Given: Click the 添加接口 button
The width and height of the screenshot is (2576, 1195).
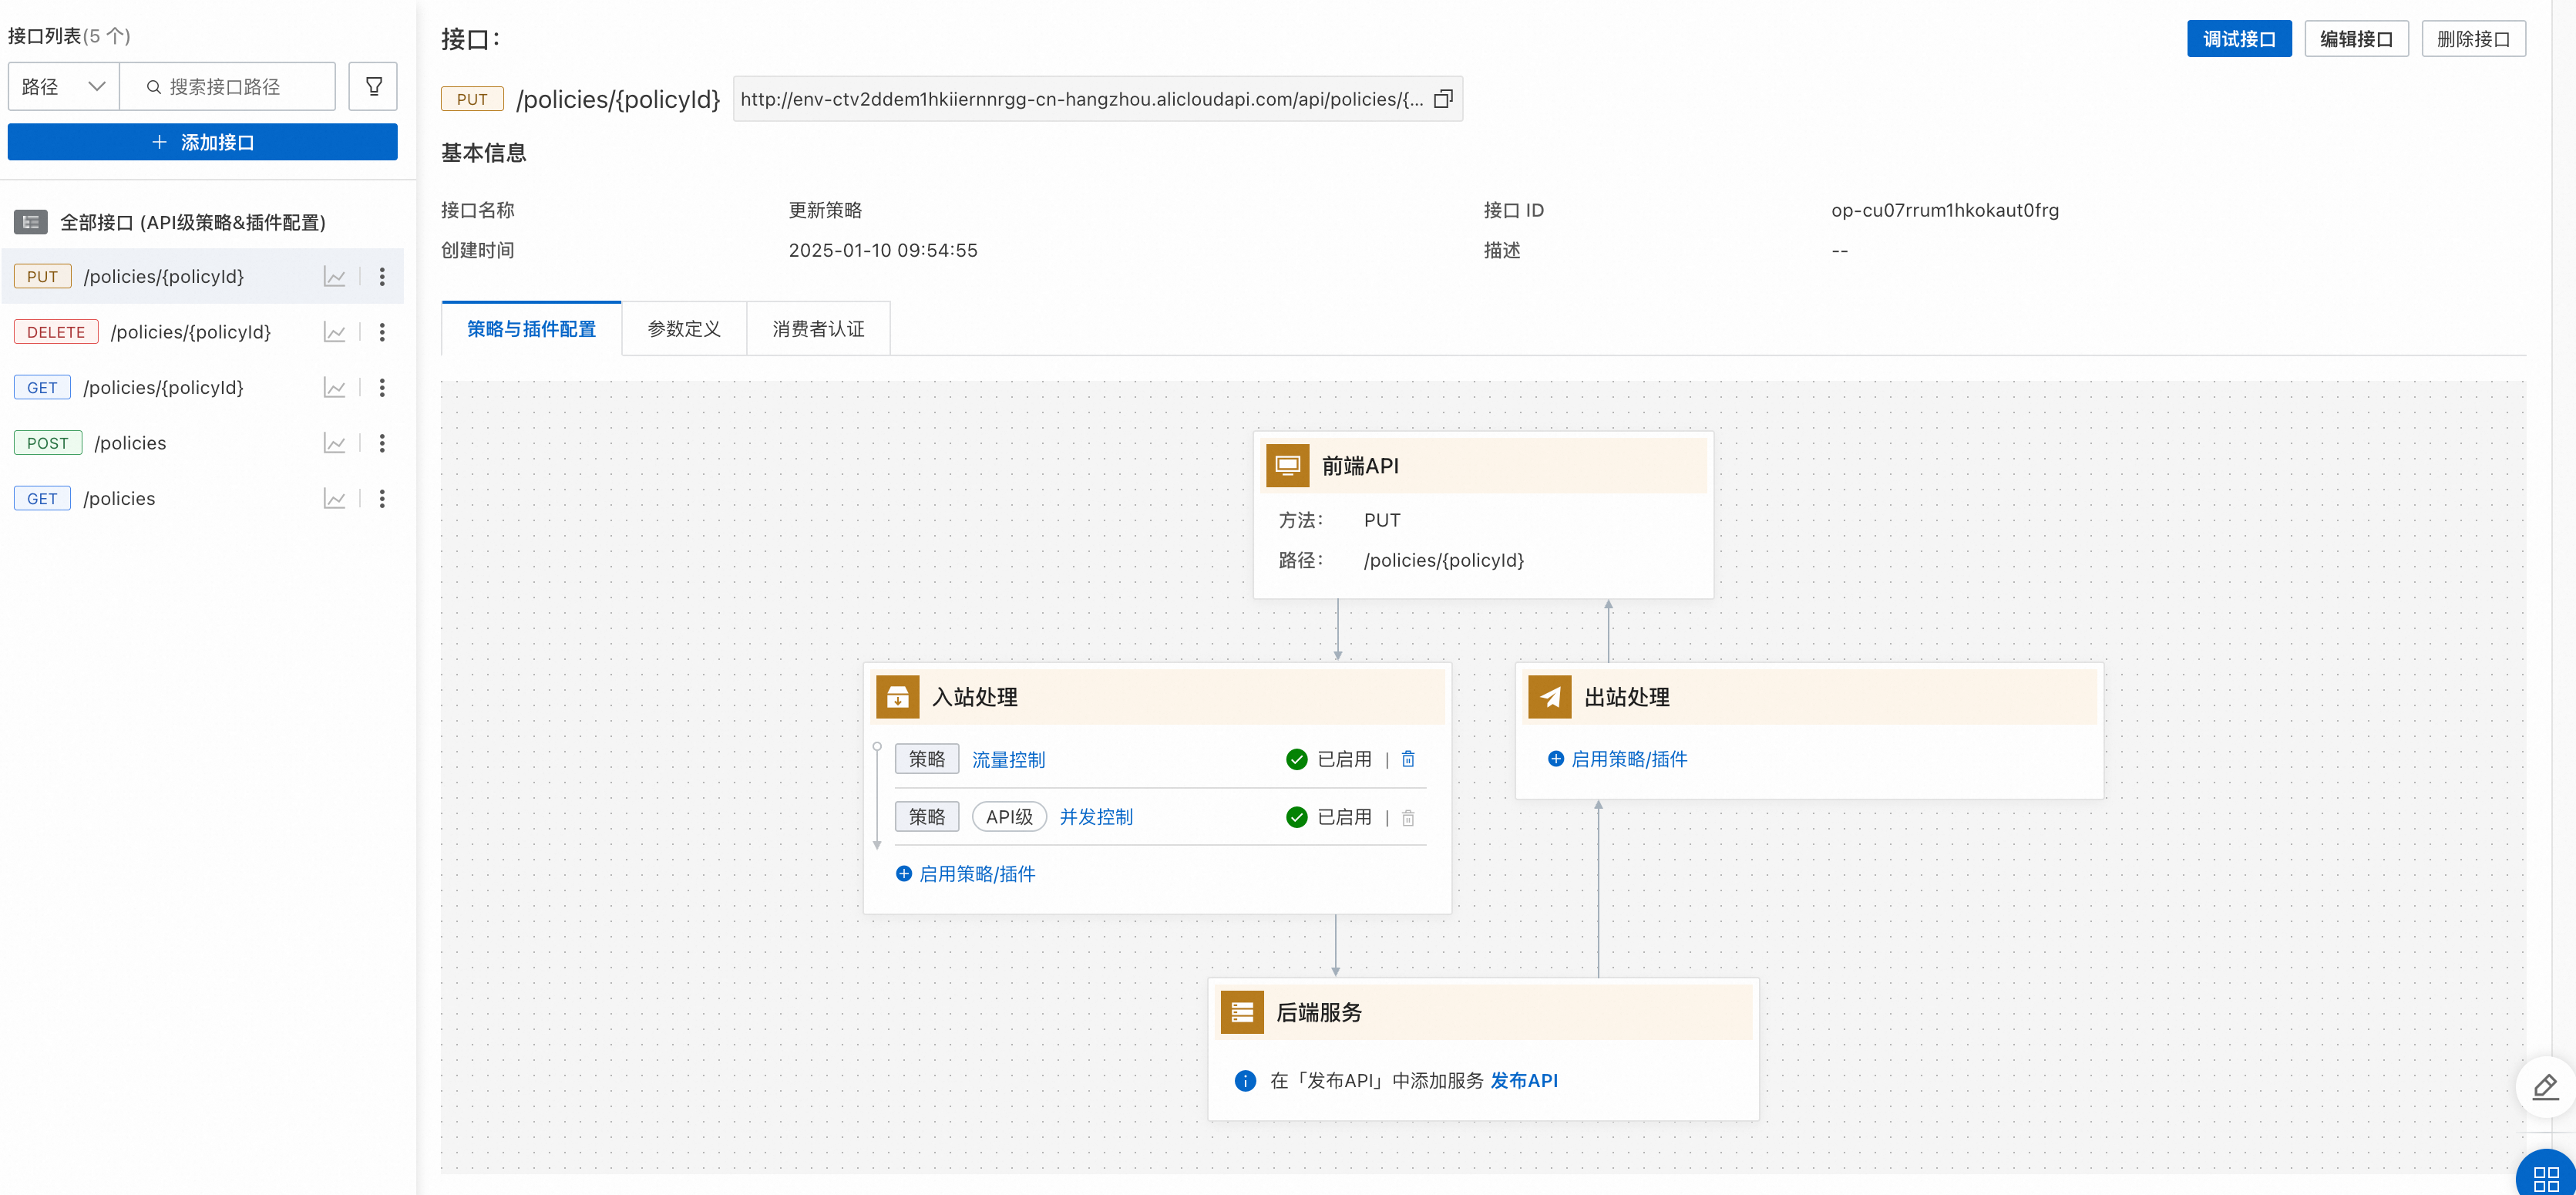Looking at the screenshot, I should click(x=202, y=142).
